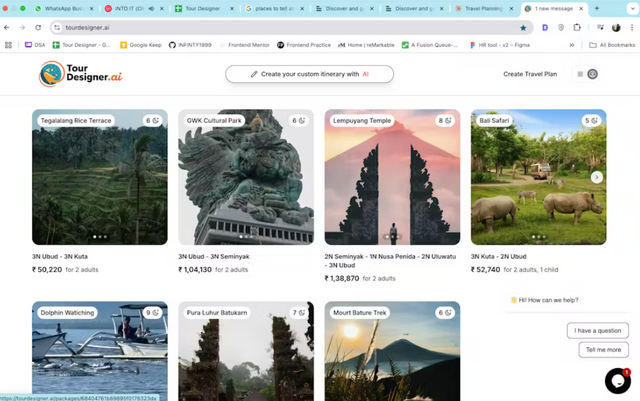Click the site info icon in address bar
640x401 pixels.
tap(57, 27)
